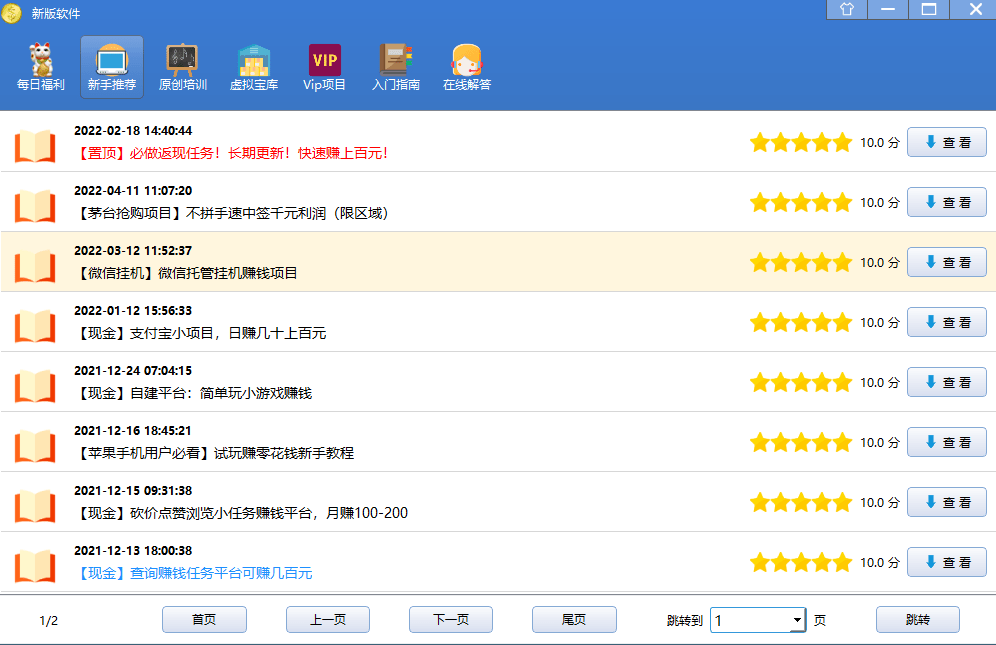
Task: Open title 【苹果手机用户必看】试玩赚零花钱新手教程
Action: (x=215, y=453)
